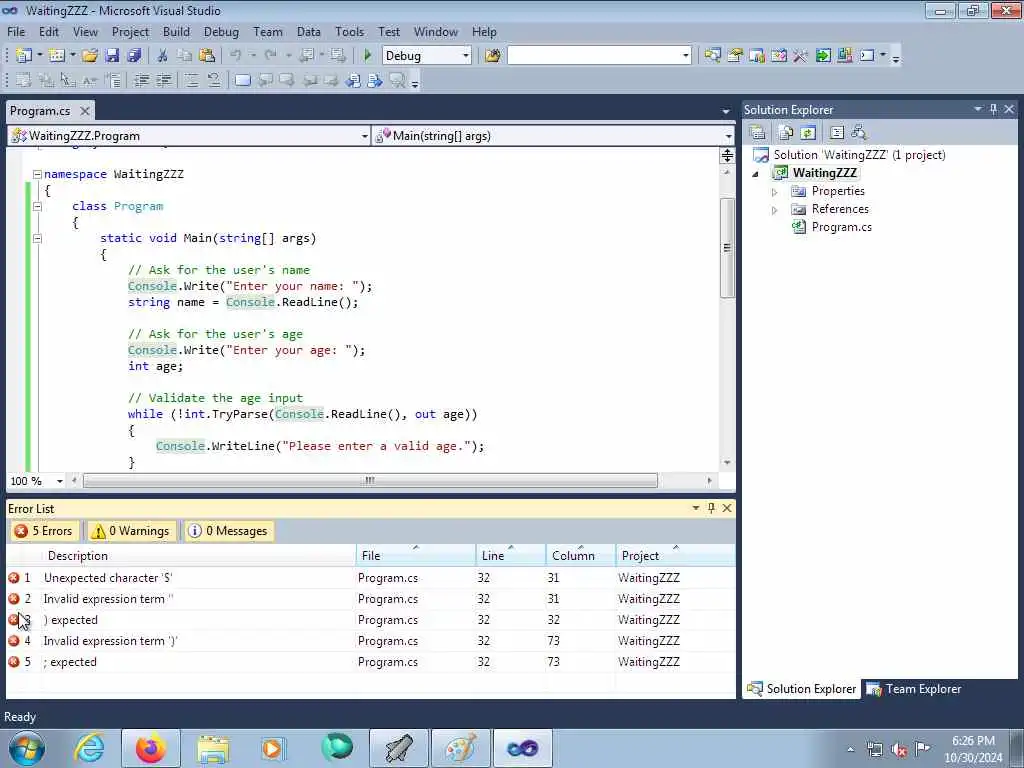Comment out the selected lines
The image size is (1024, 768).
point(191,80)
